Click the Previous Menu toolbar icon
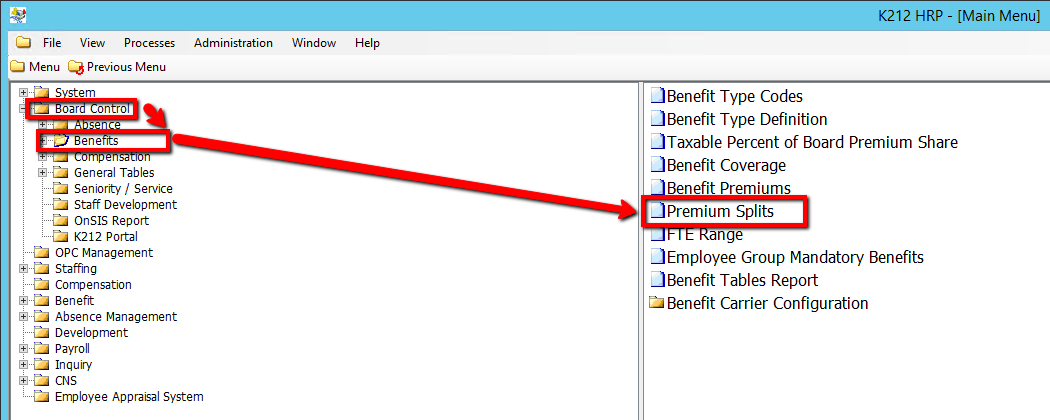 (76, 67)
